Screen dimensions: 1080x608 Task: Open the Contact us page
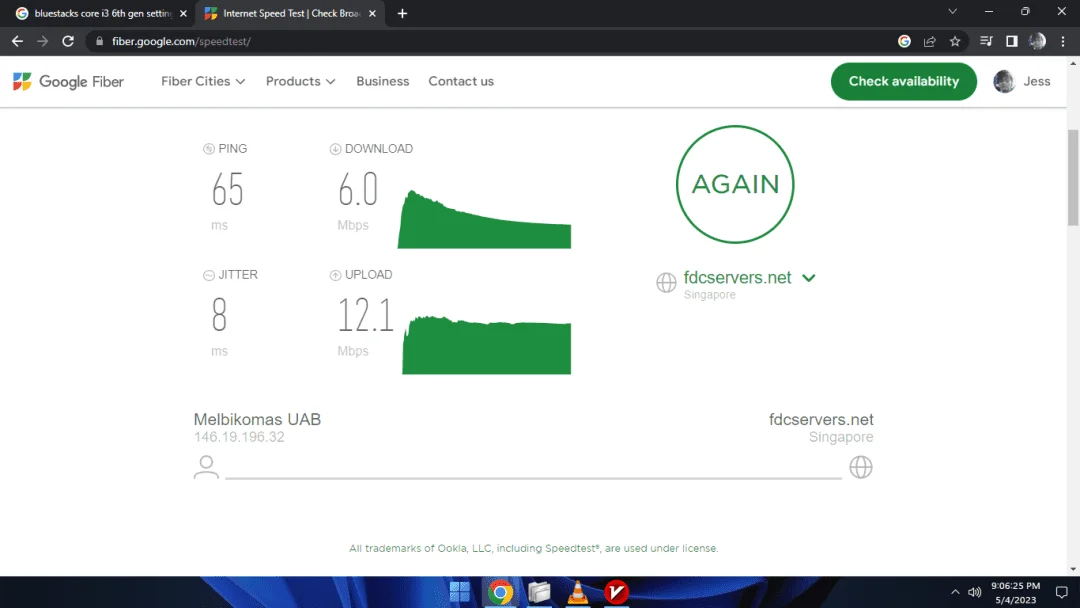click(461, 81)
